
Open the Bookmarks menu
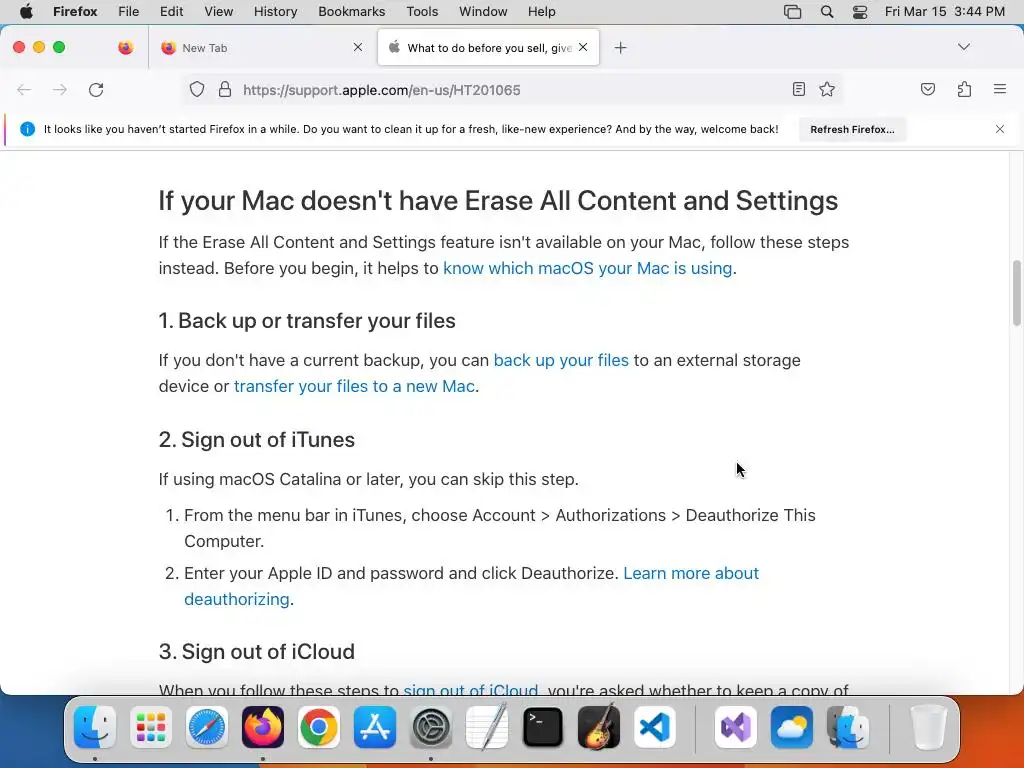[x=351, y=12]
